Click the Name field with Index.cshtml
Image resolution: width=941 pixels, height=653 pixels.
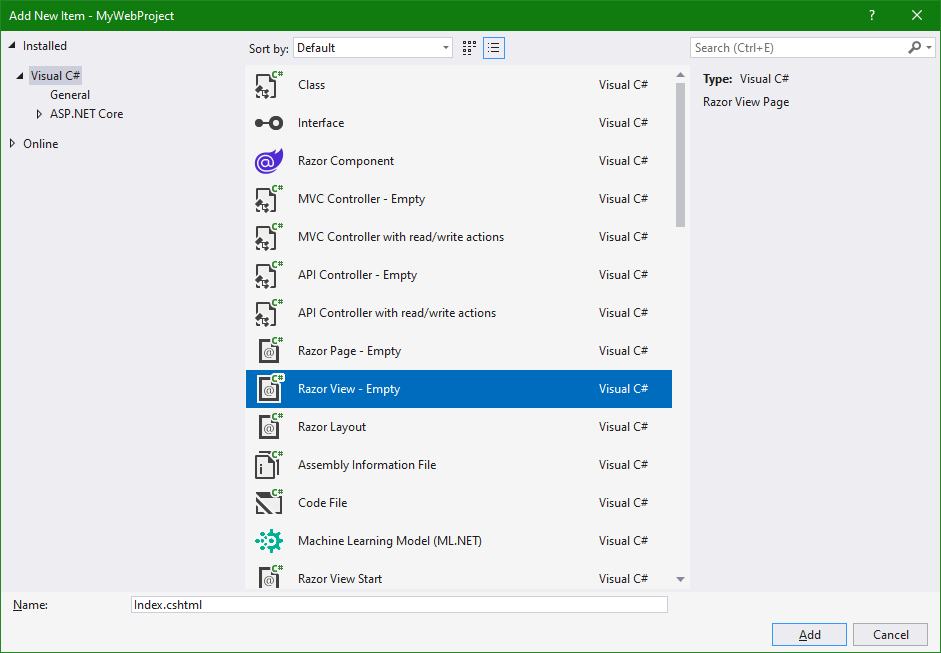399,604
